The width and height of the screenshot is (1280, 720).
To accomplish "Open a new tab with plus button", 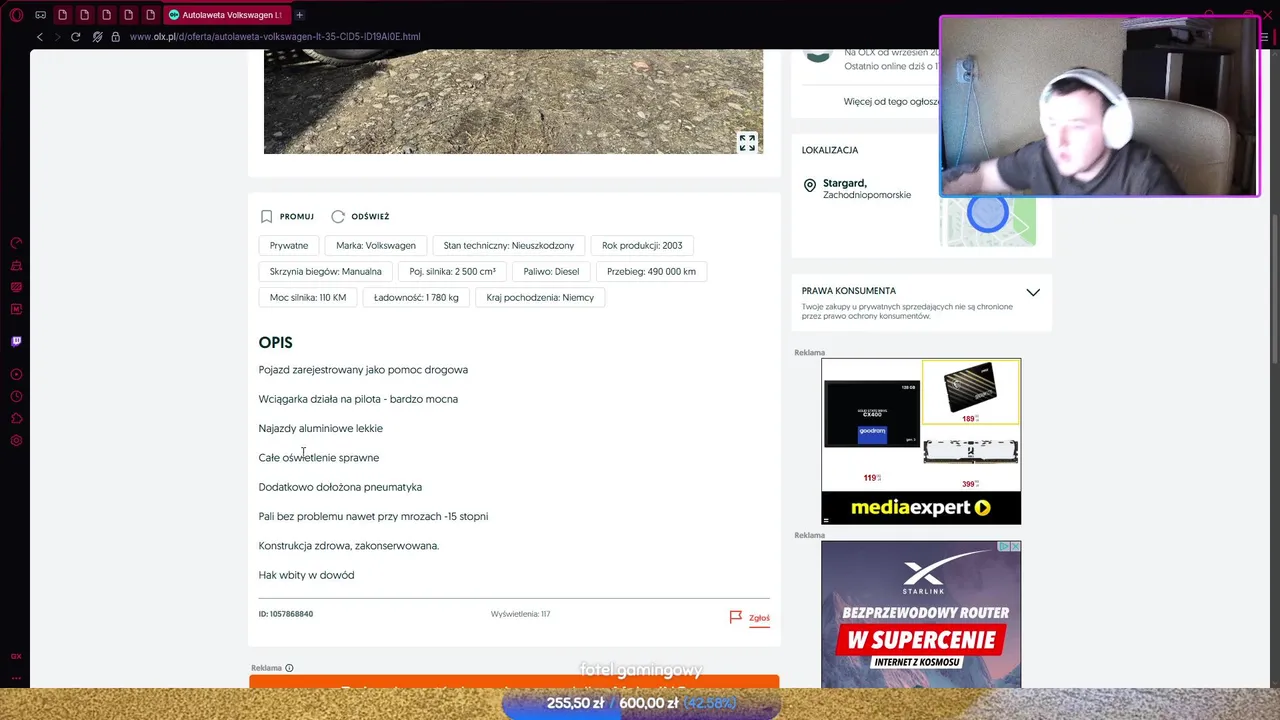I will point(299,15).
